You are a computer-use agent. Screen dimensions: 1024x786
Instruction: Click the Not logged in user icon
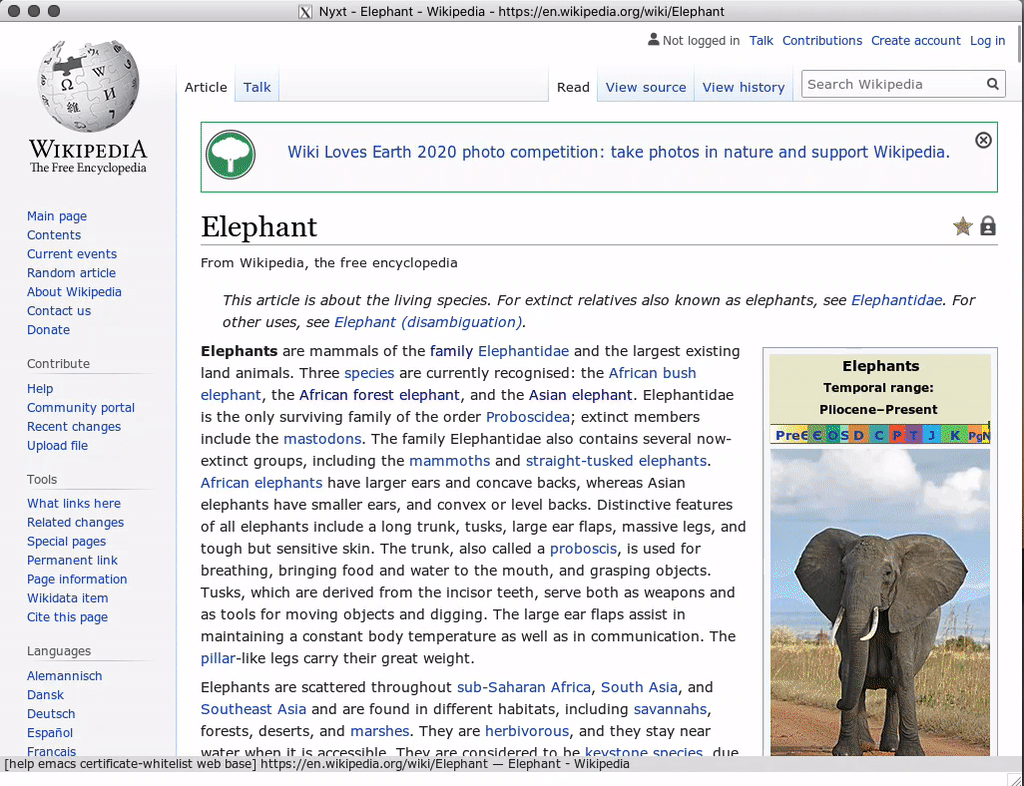tap(653, 40)
